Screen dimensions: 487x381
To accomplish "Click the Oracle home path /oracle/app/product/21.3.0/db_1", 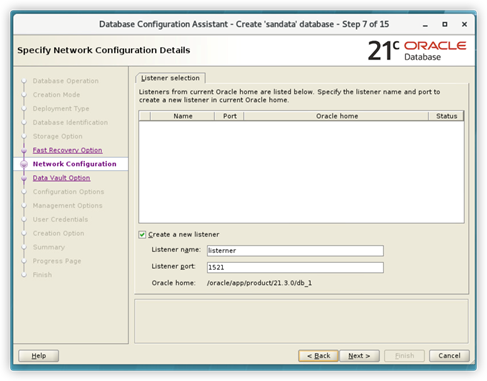I will click(259, 283).
